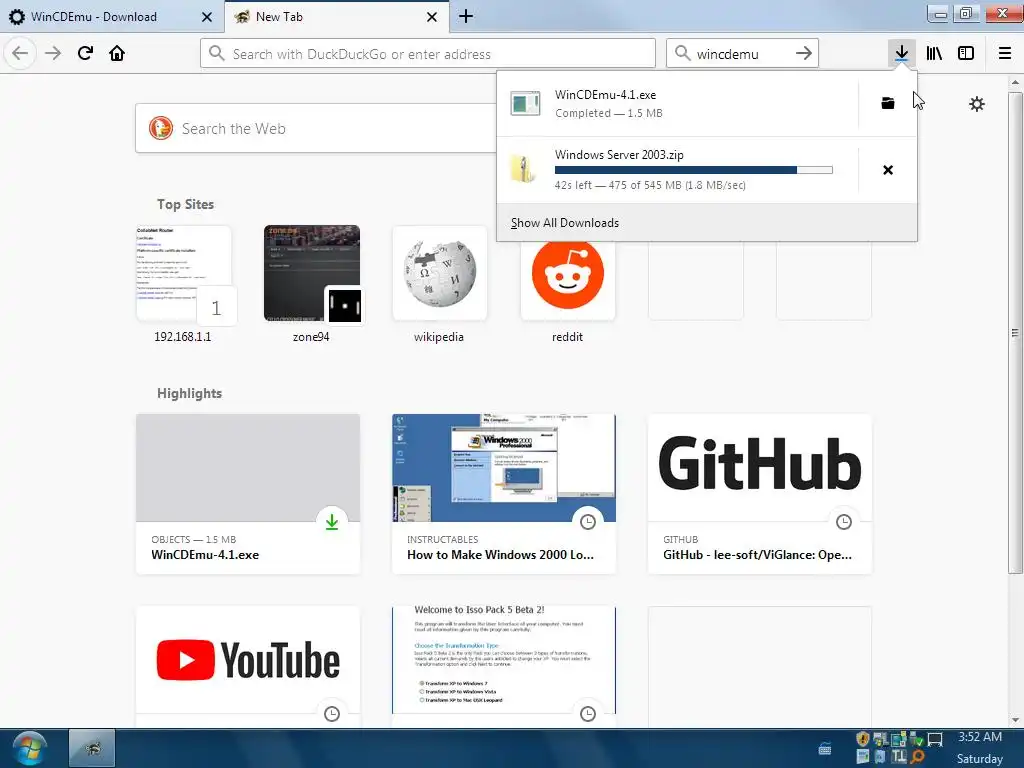Select the Windows Server 2003.zip download entry
Viewport: 1024px width, 768px height.
pos(678,170)
